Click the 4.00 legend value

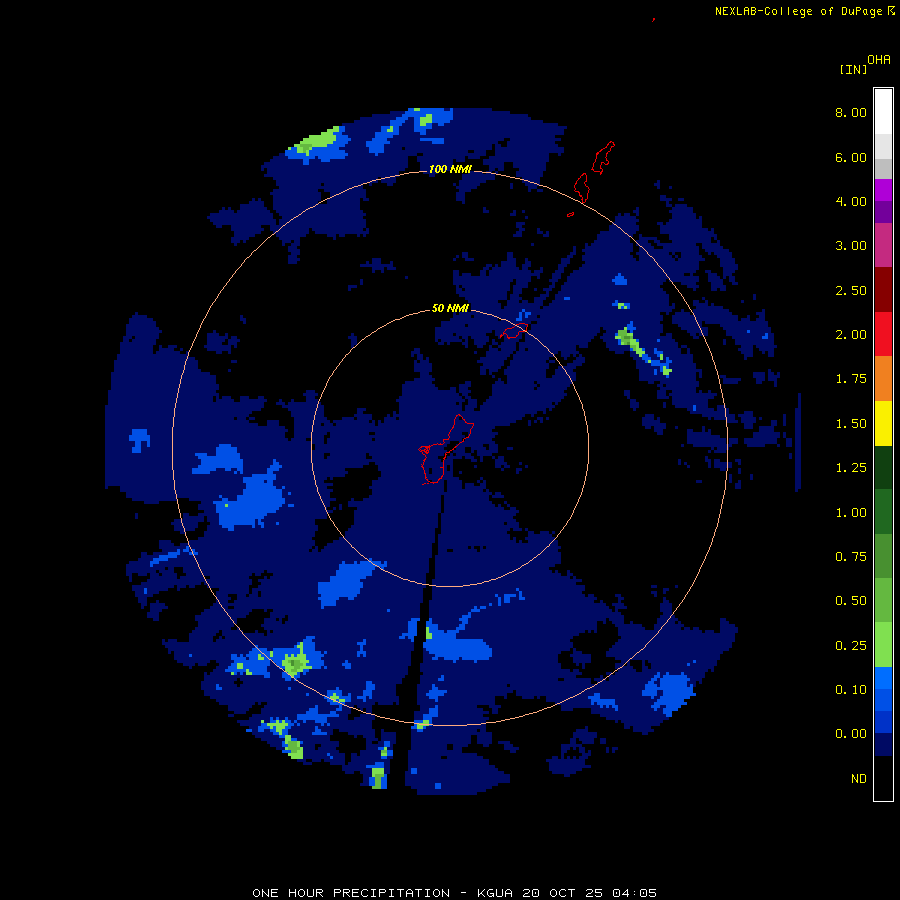click(x=851, y=201)
